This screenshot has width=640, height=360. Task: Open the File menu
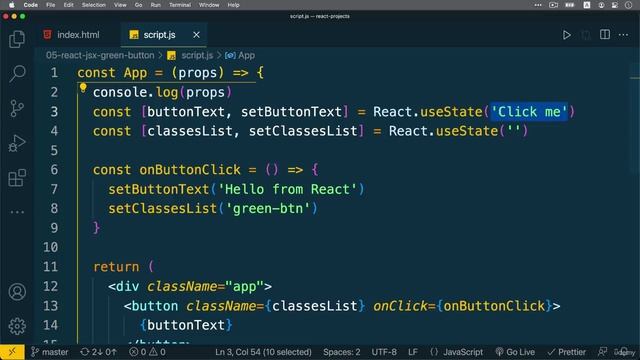(x=51, y=5)
